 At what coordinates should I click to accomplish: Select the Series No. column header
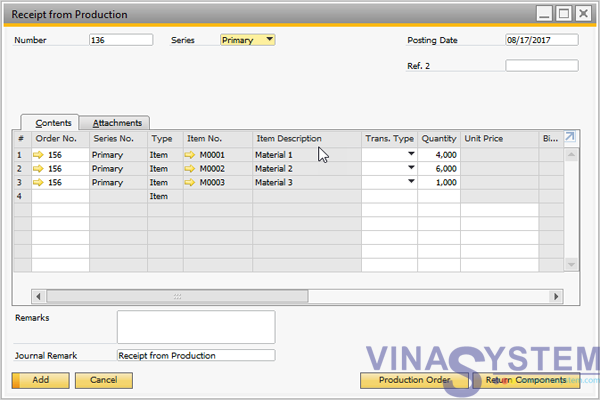pos(118,139)
